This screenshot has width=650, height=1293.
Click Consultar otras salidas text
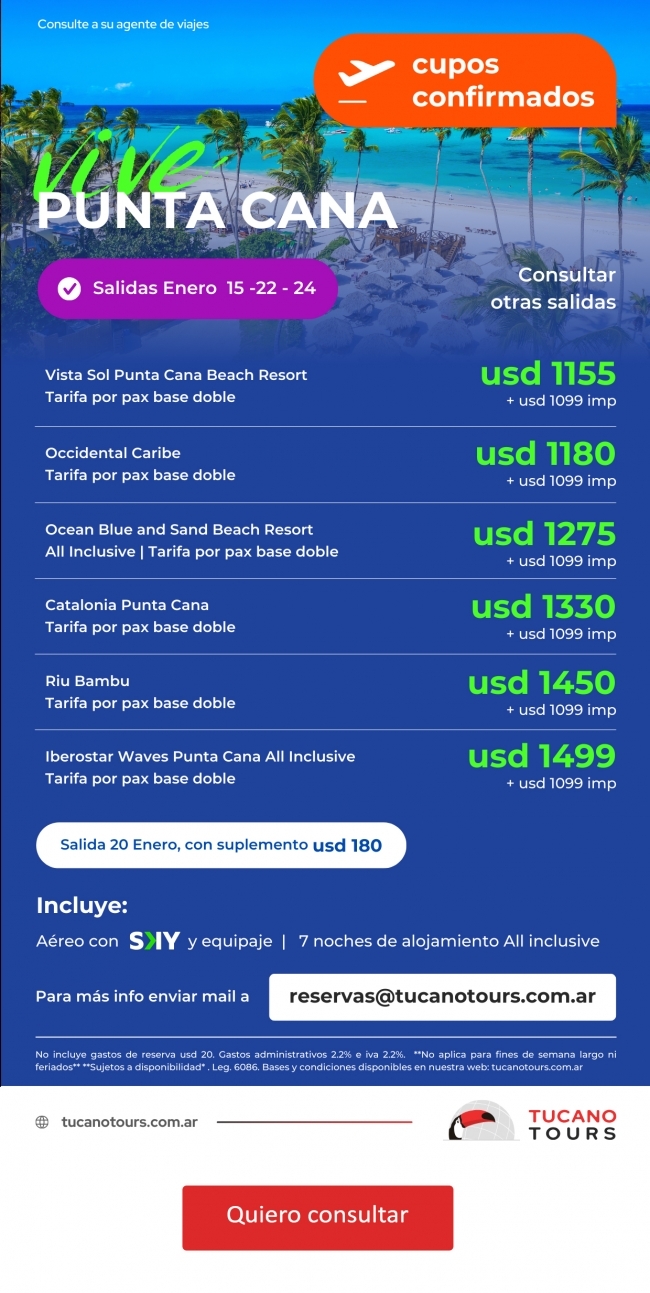click(x=553, y=288)
